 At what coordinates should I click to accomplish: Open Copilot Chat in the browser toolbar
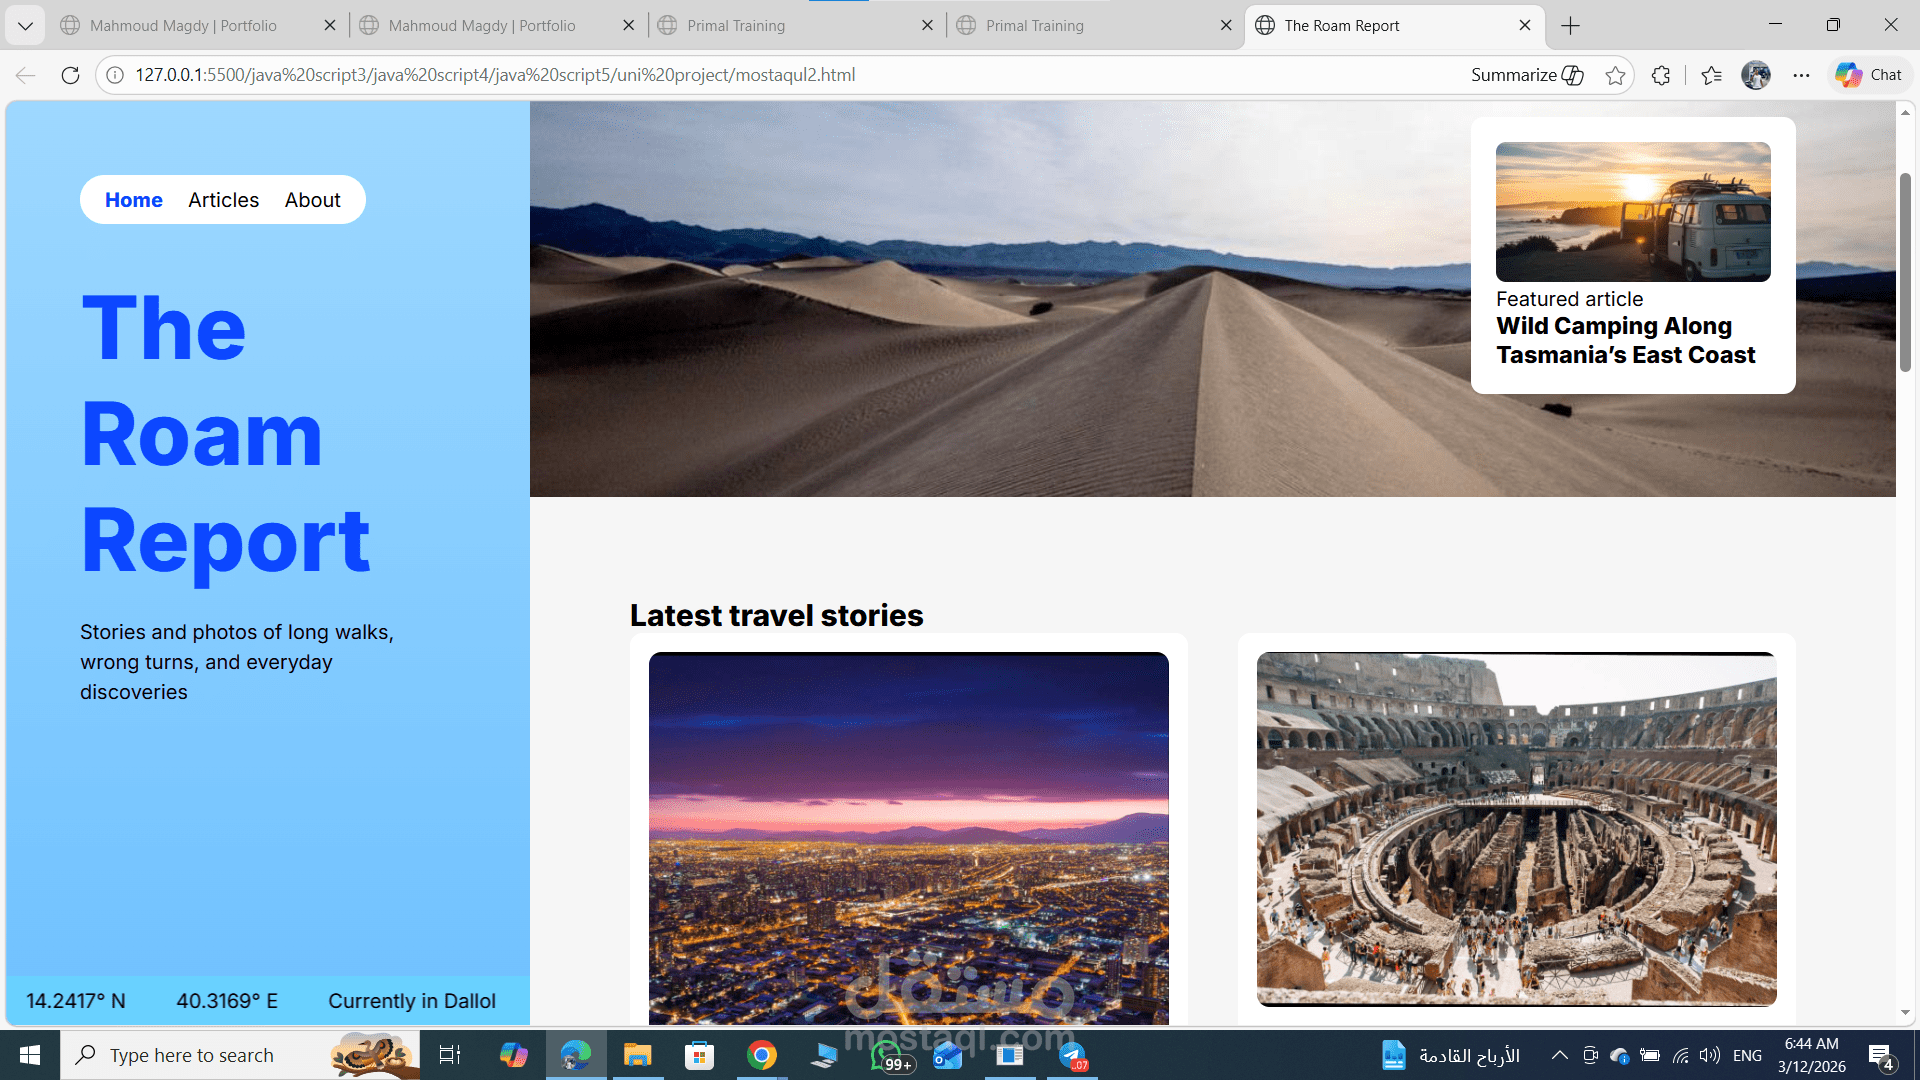(x=1868, y=74)
